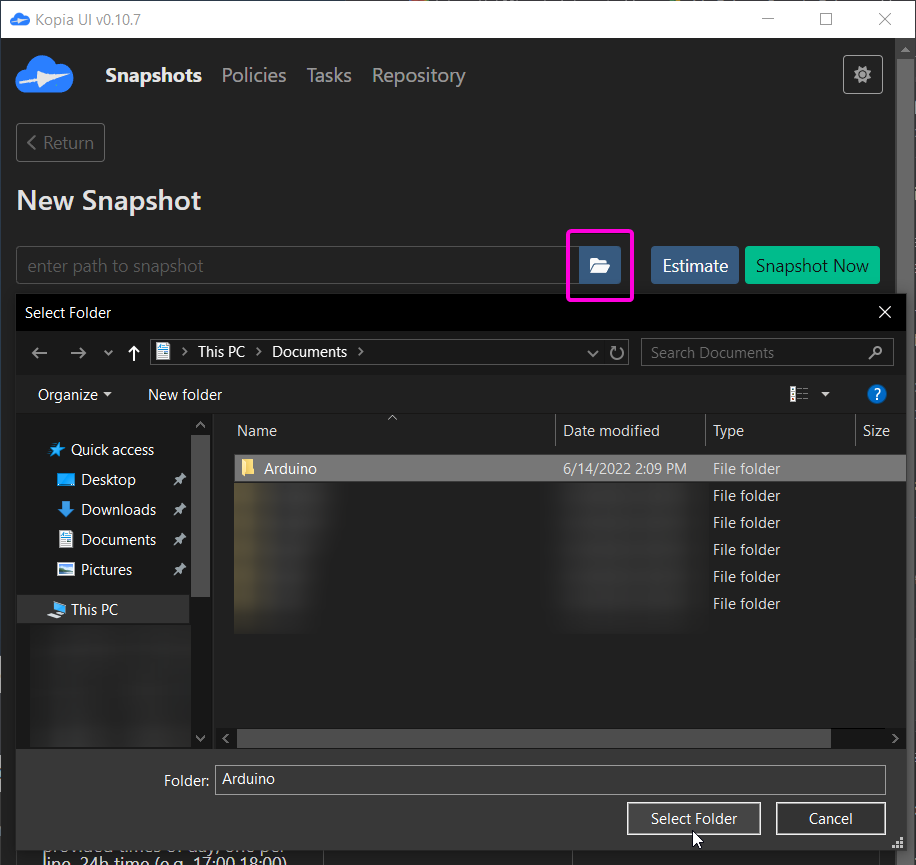Screen dimensions: 916x865
Task: Click Documents in address breadcrumb
Action: coord(309,352)
